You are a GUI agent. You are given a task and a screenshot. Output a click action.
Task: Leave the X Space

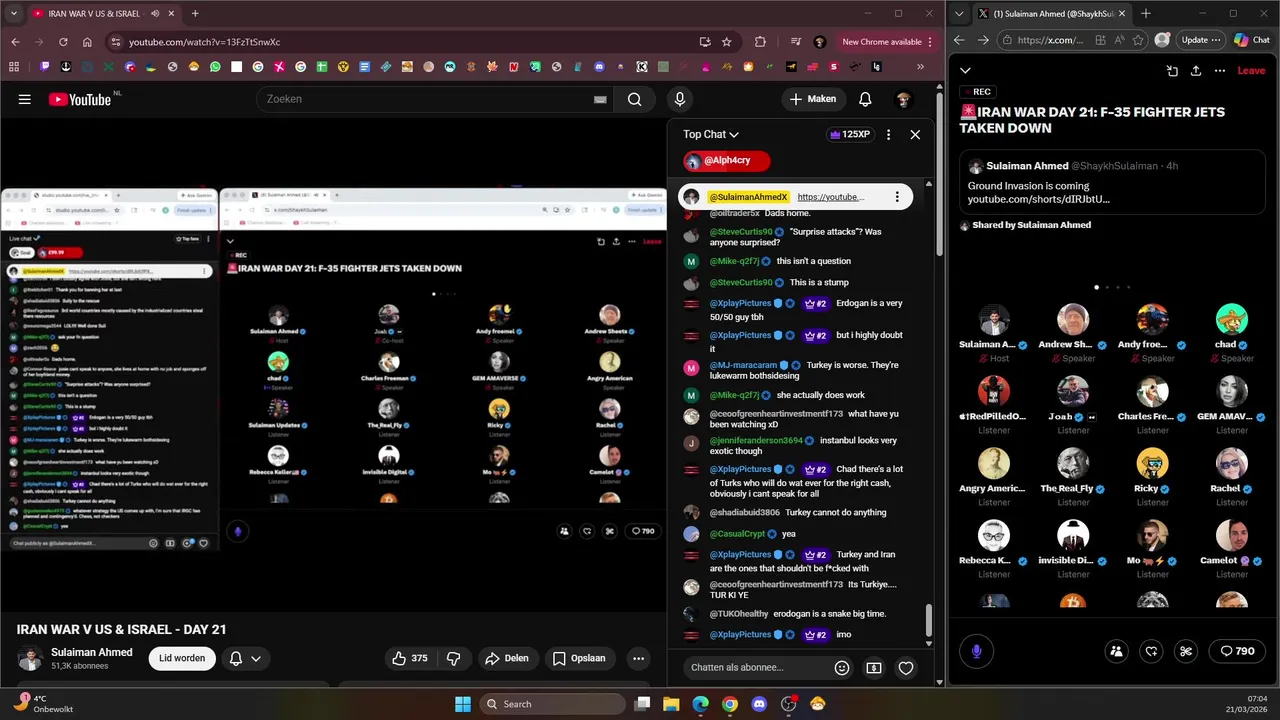pos(1251,70)
